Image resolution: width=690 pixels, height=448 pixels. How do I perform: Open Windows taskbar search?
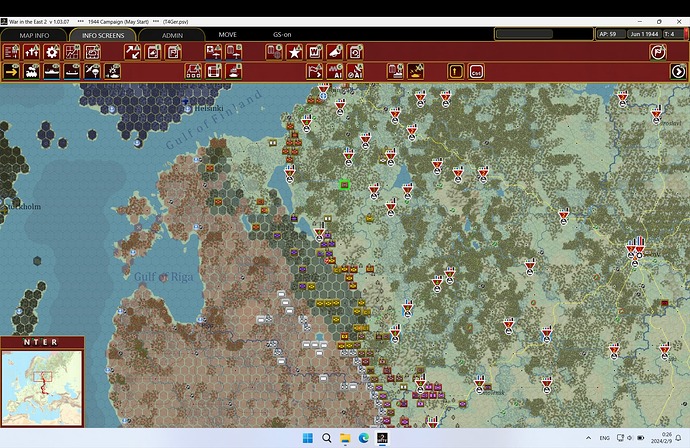pos(327,438)
